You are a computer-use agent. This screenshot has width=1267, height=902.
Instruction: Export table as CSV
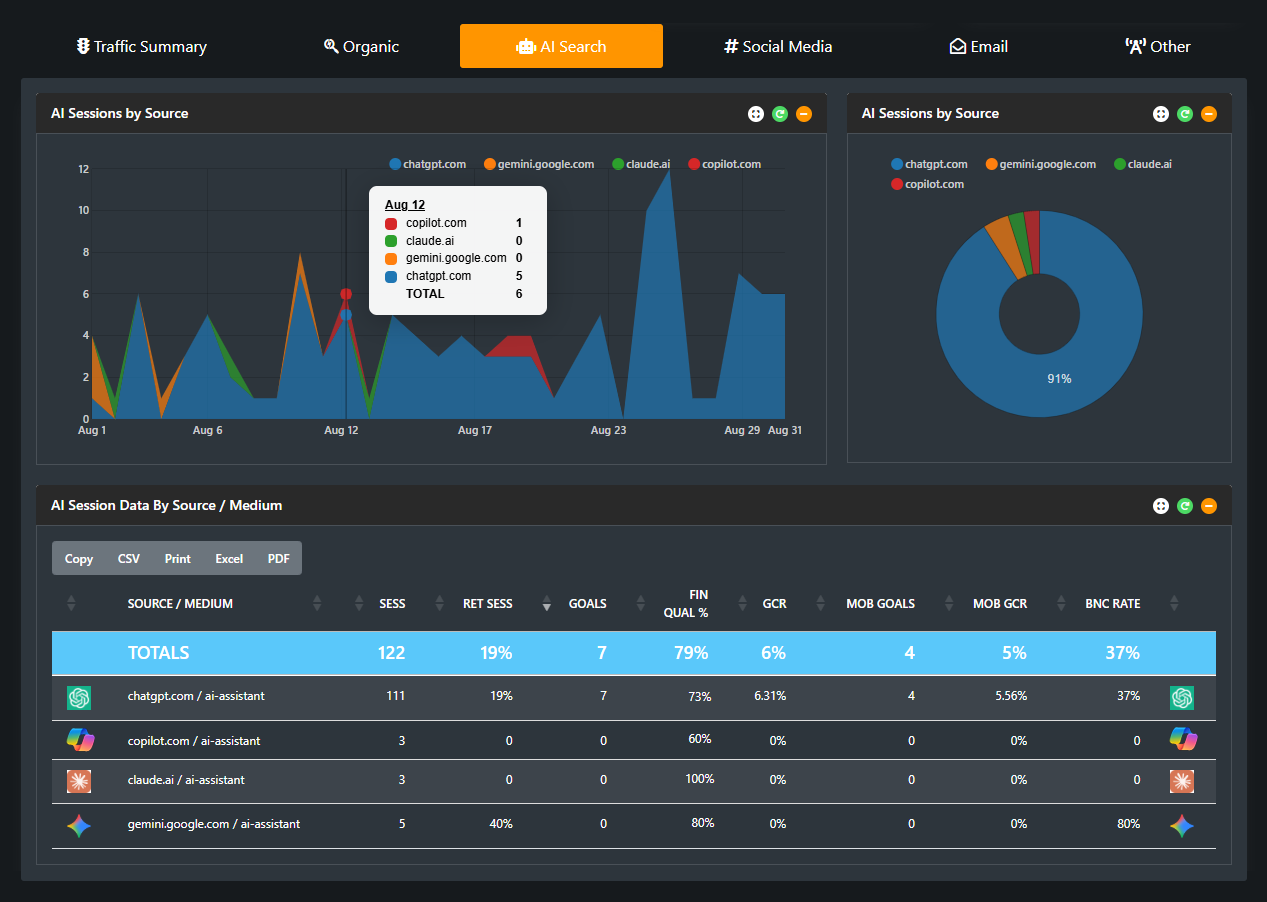pyautogui.click(x=129, y=558)
